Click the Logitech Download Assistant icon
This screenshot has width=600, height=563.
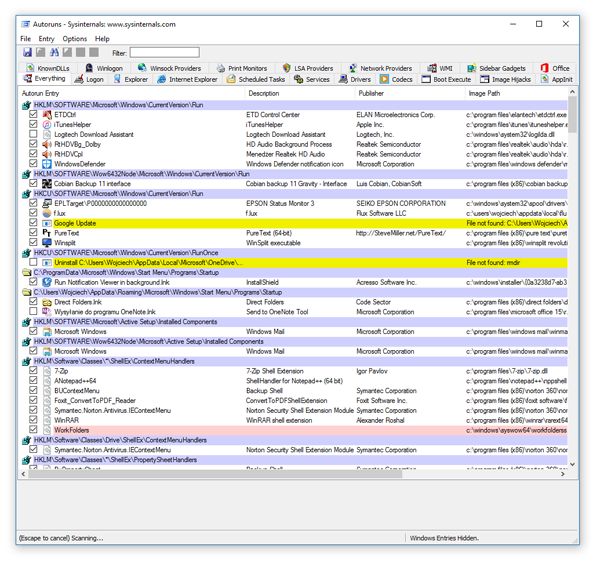click(47, 134)
